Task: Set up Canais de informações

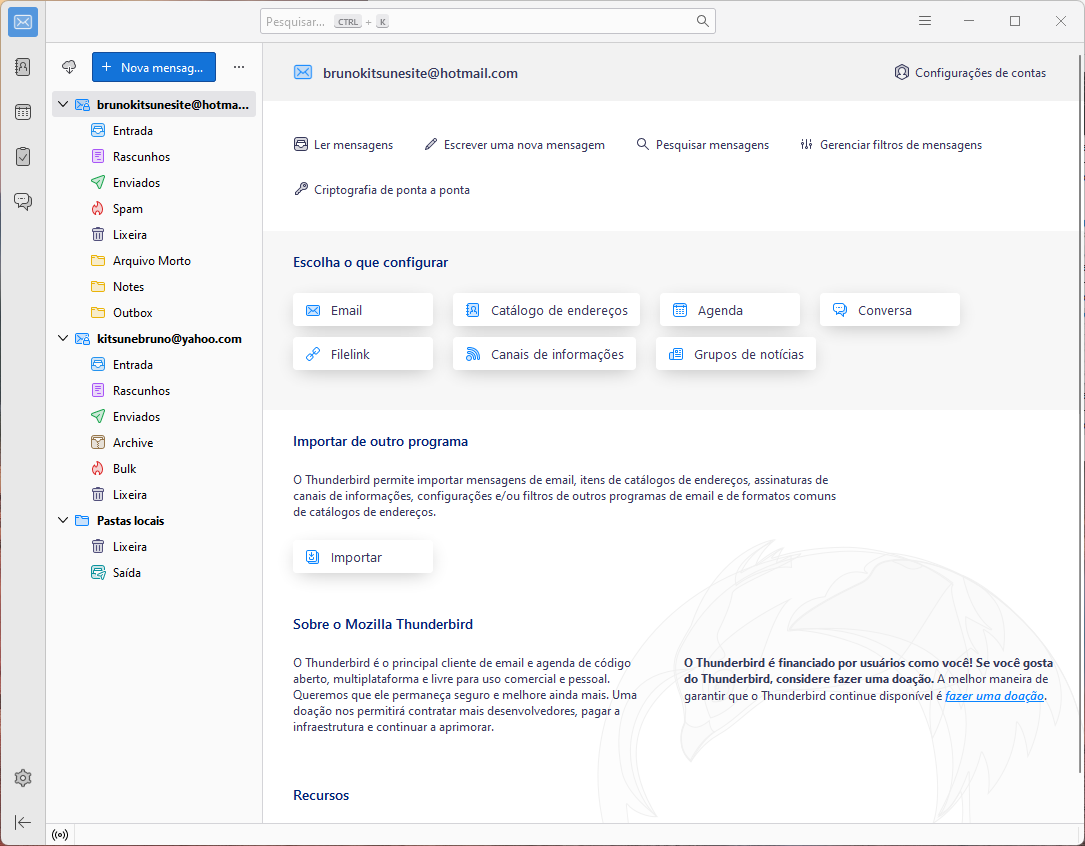Action: (545, 353)
